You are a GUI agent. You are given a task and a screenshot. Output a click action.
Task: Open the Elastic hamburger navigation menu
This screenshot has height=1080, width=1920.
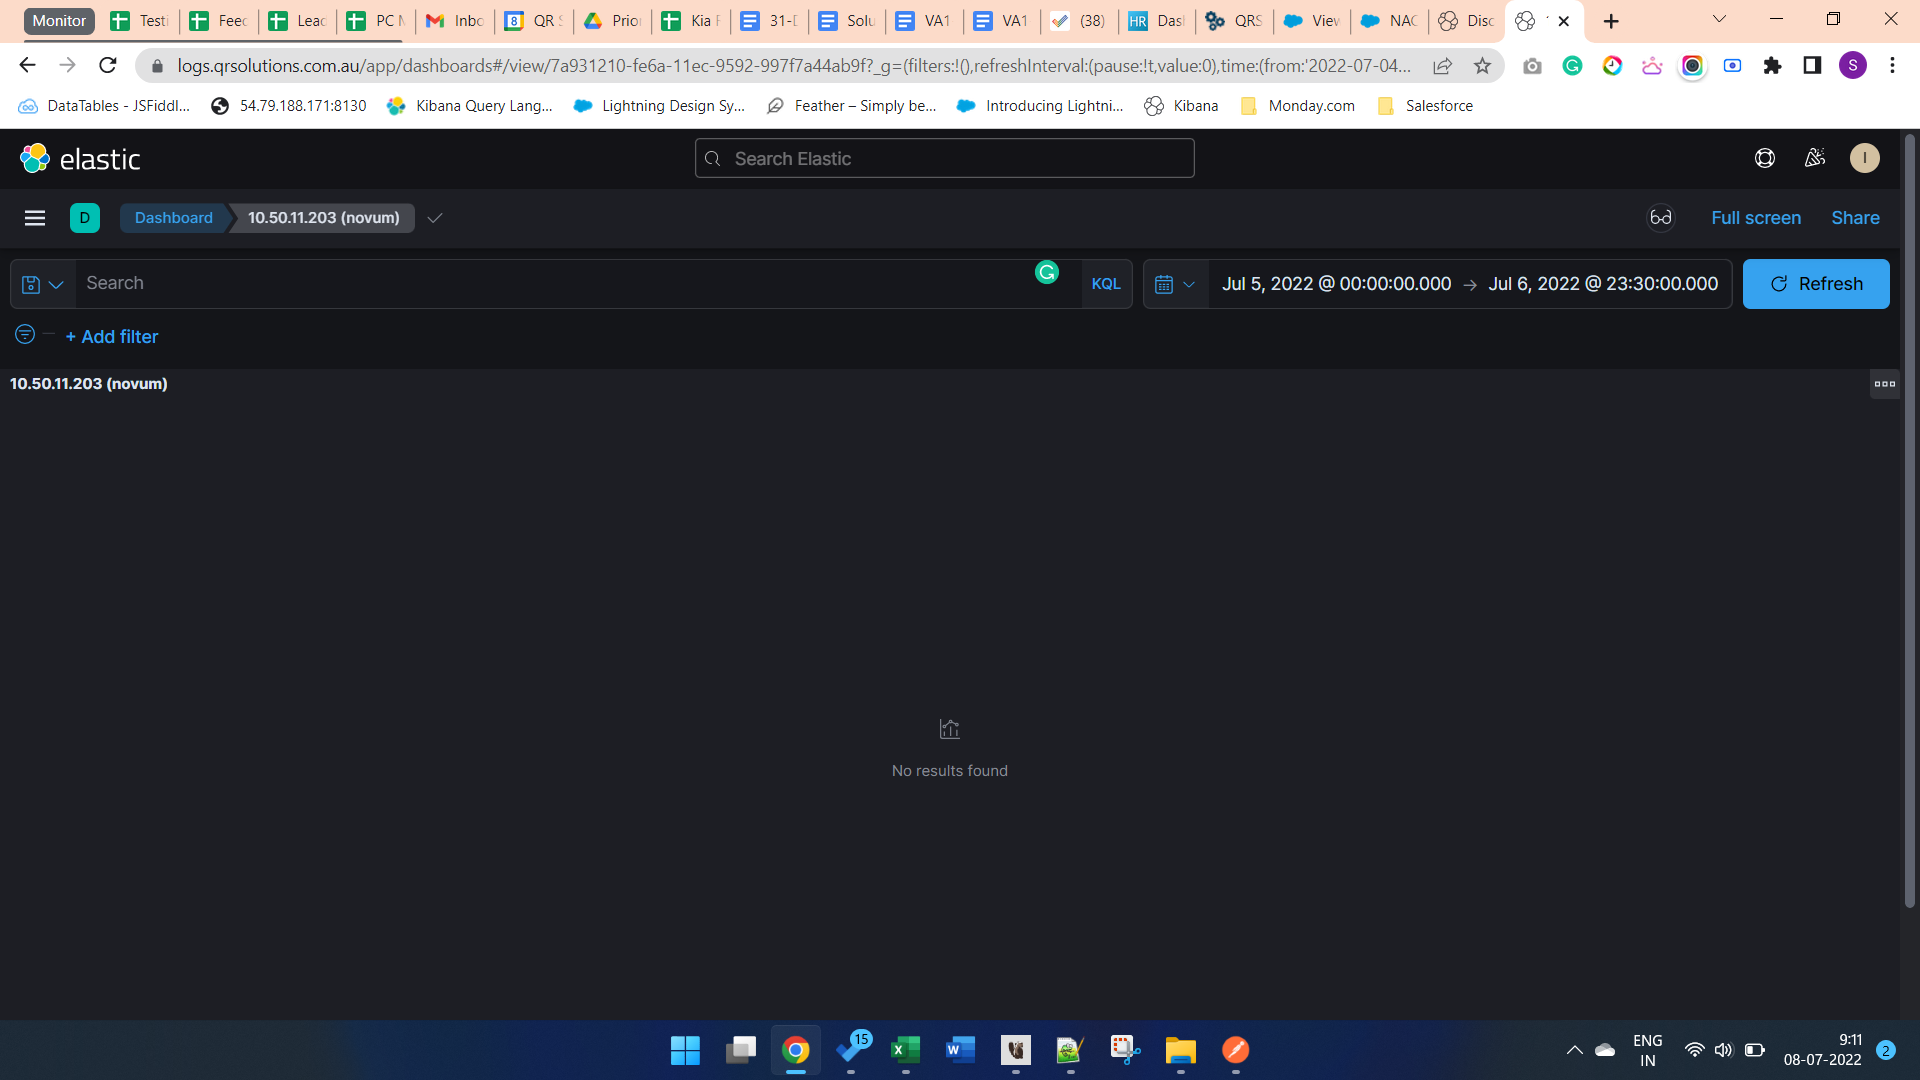(35, 218)
